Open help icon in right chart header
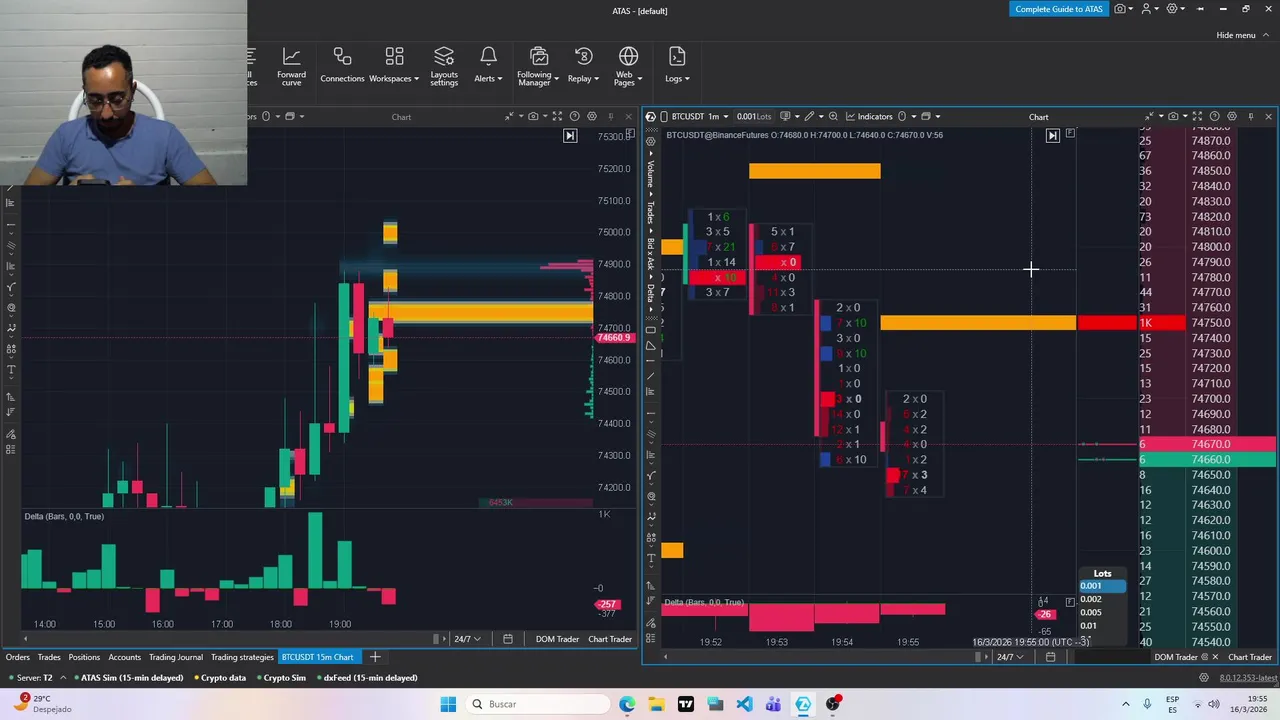 [1214, 116]
